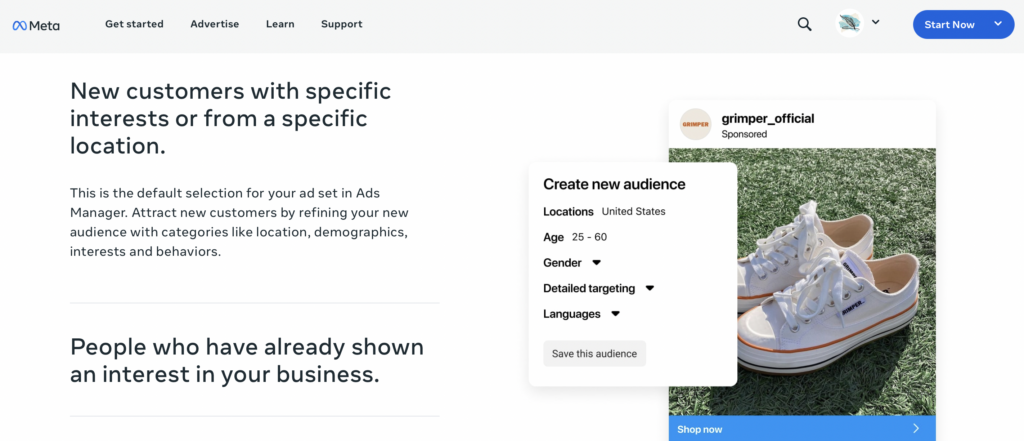1024x441 pixels.
Task: Expand the Detailed targeting dropdown
Action: pyautogui.click(x=650, y=288)
